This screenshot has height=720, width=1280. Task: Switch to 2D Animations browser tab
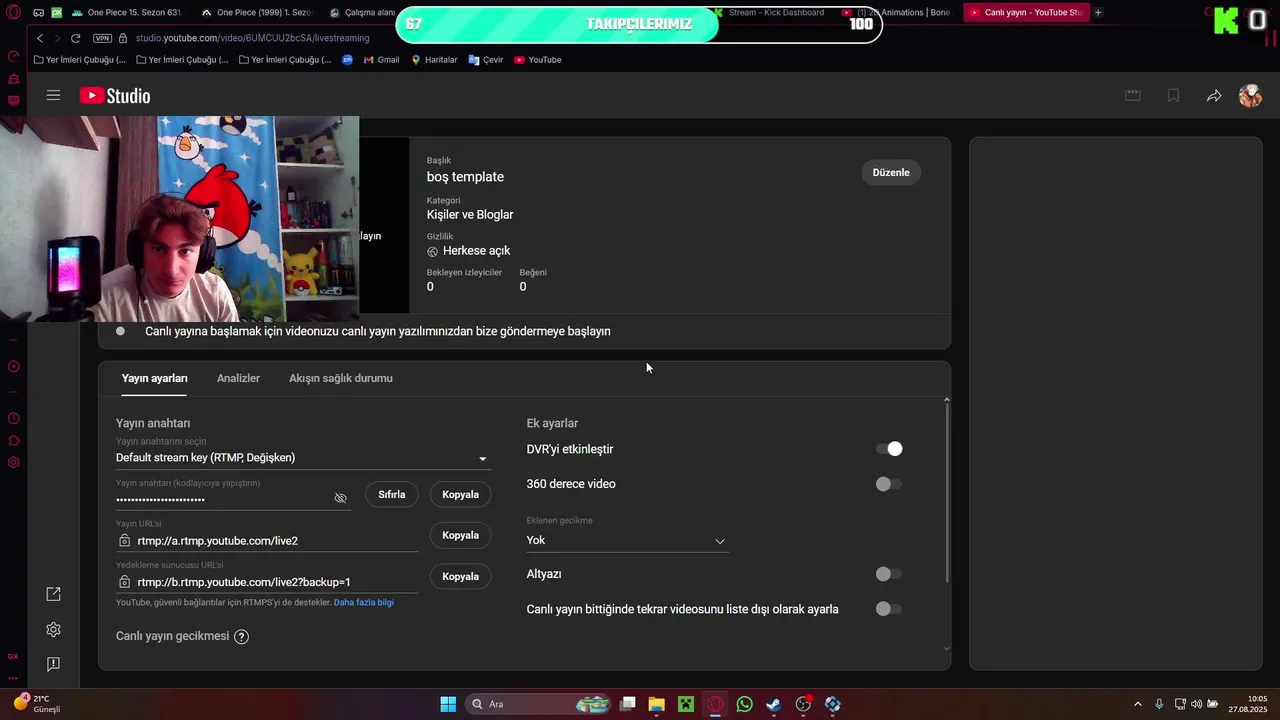pyautogui.click(x=896, y=12)
